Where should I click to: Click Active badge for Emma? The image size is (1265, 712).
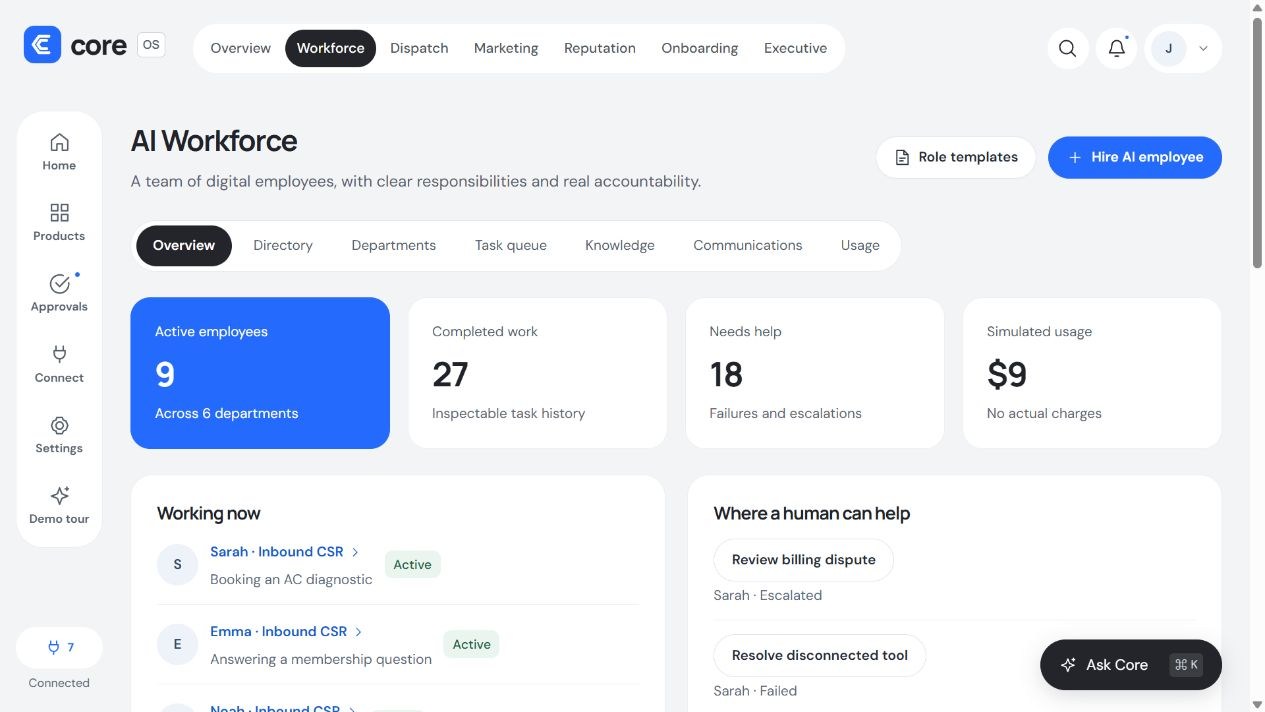tap(471, 645)
